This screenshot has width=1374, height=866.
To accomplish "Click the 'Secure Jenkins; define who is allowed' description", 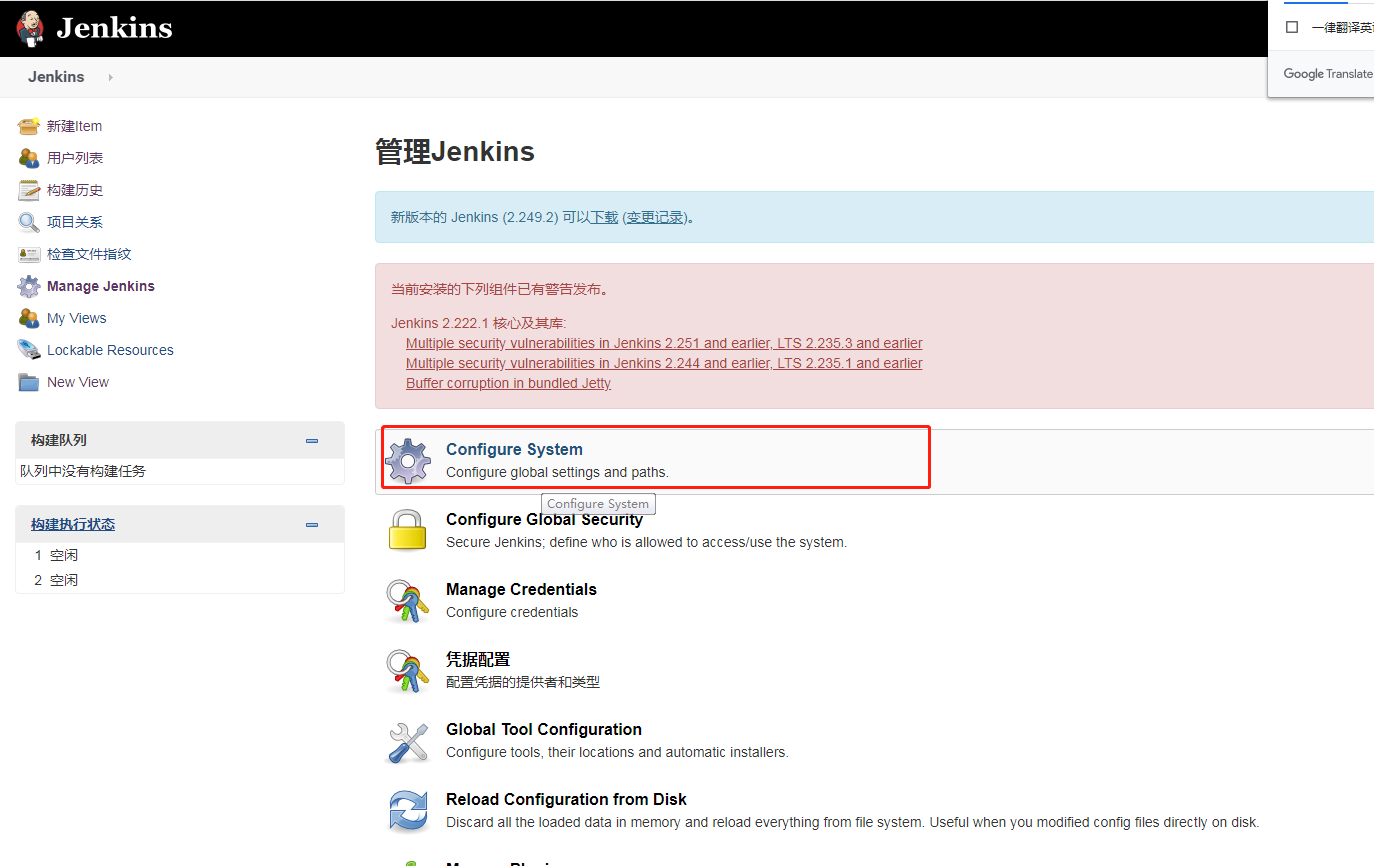I will click(646, 542).
